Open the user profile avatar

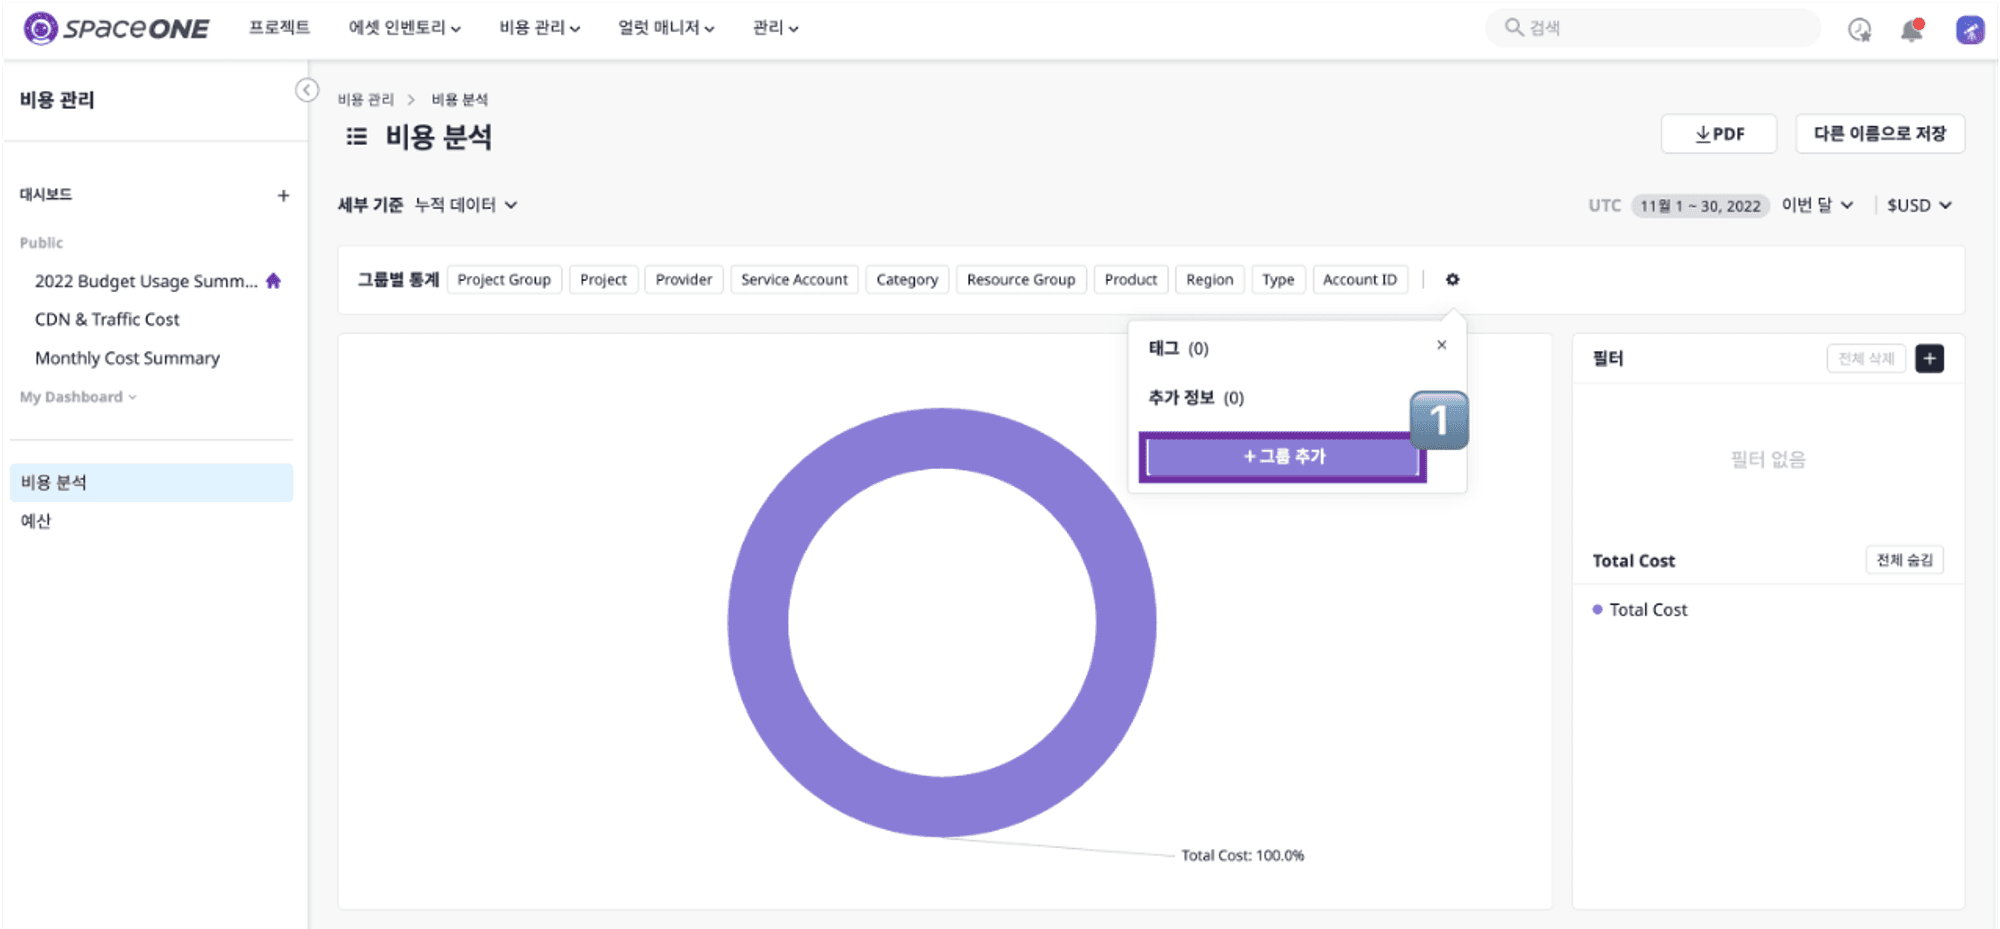pos(1970,30)
